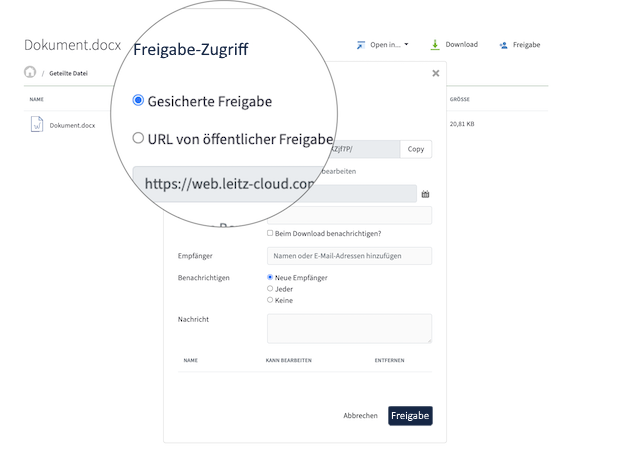The width and height of the screenshot is (635, 454).
Task: Select URL von öffentlicher Freigabe radio button
Action: coord(138,138)
